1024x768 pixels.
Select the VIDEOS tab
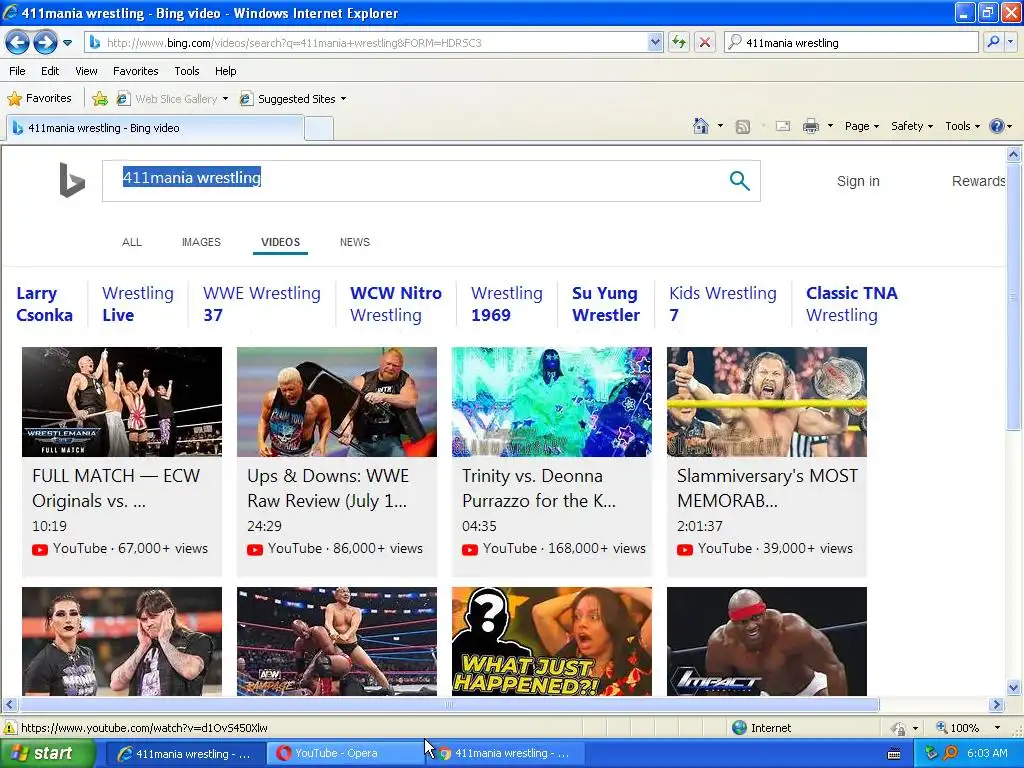[x=280, y=242]
